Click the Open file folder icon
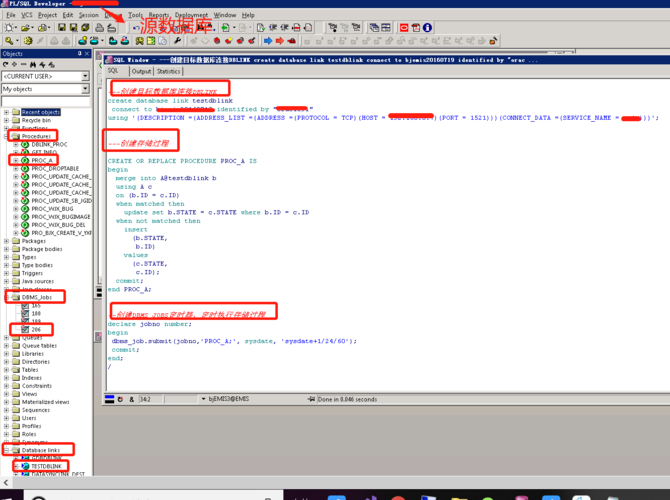Viewport: 670px width, 500px height. click(25, 28)
